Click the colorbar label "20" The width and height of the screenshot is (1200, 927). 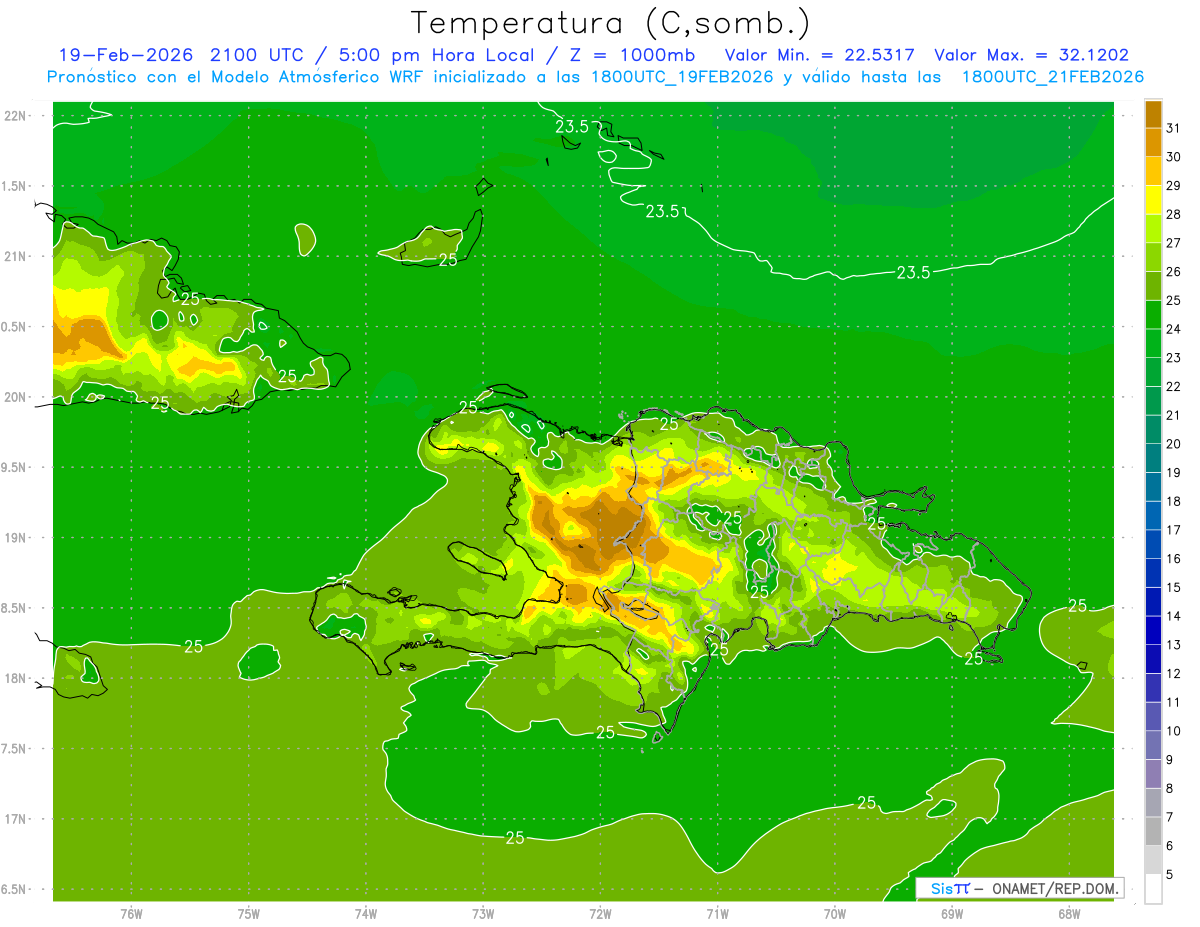click(x=1174, y=443)
